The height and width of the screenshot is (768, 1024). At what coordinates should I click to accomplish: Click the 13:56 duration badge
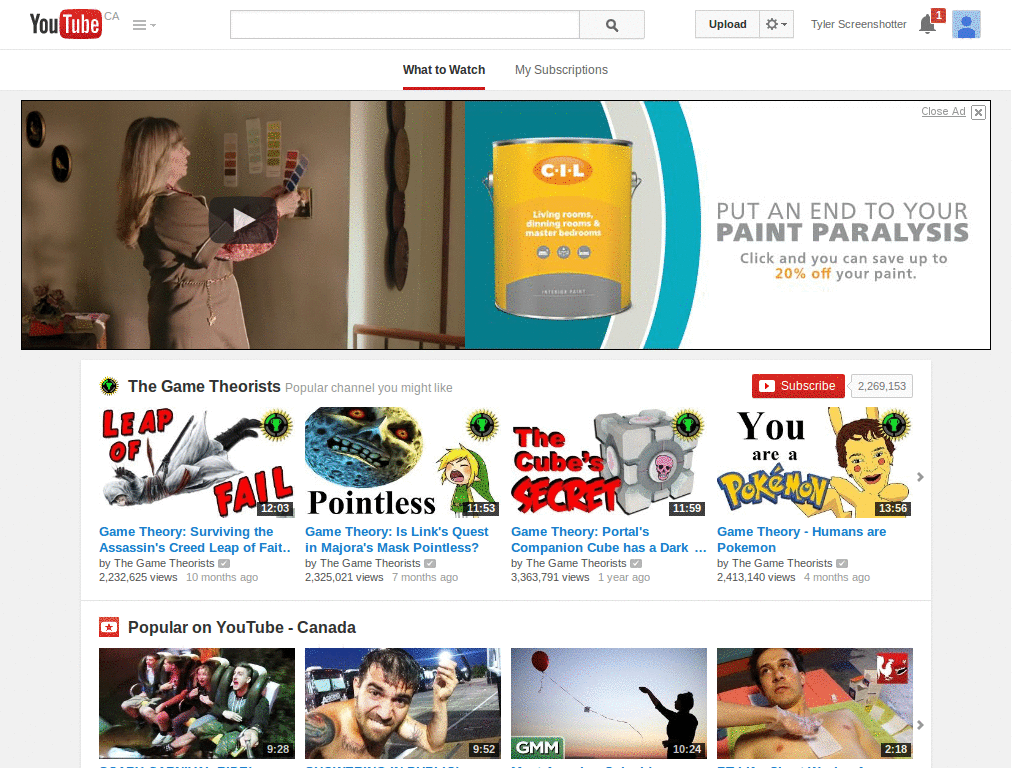click(893, 508)
